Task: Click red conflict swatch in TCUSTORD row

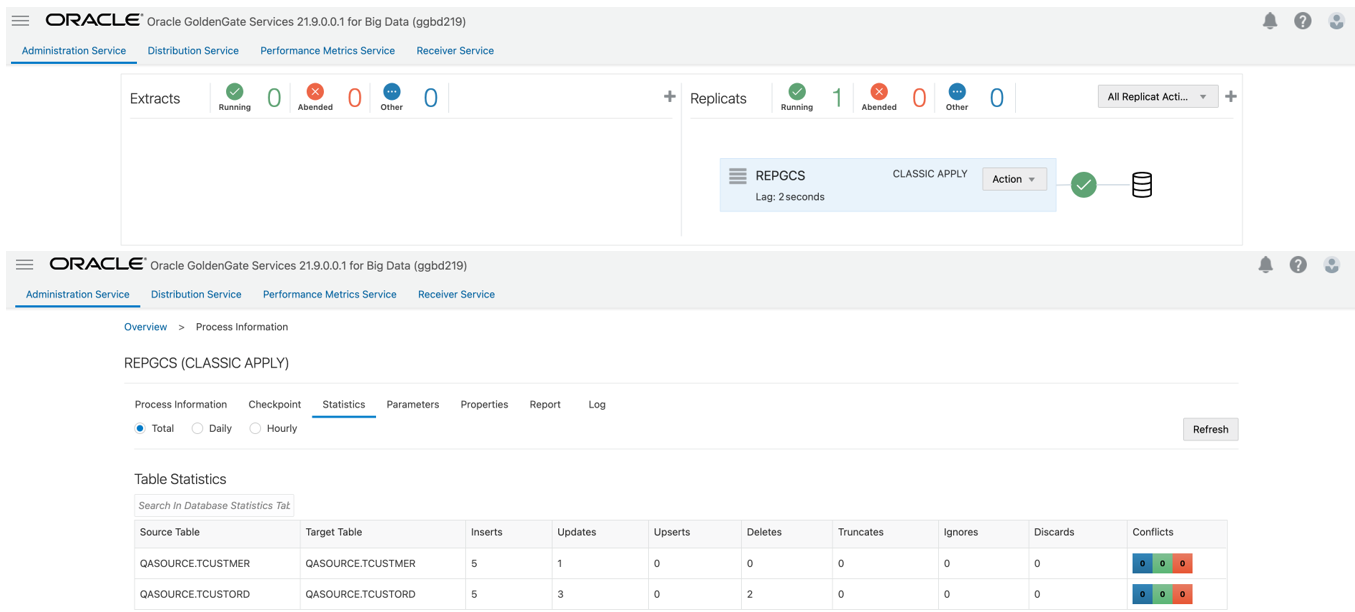Action: 1182,594
